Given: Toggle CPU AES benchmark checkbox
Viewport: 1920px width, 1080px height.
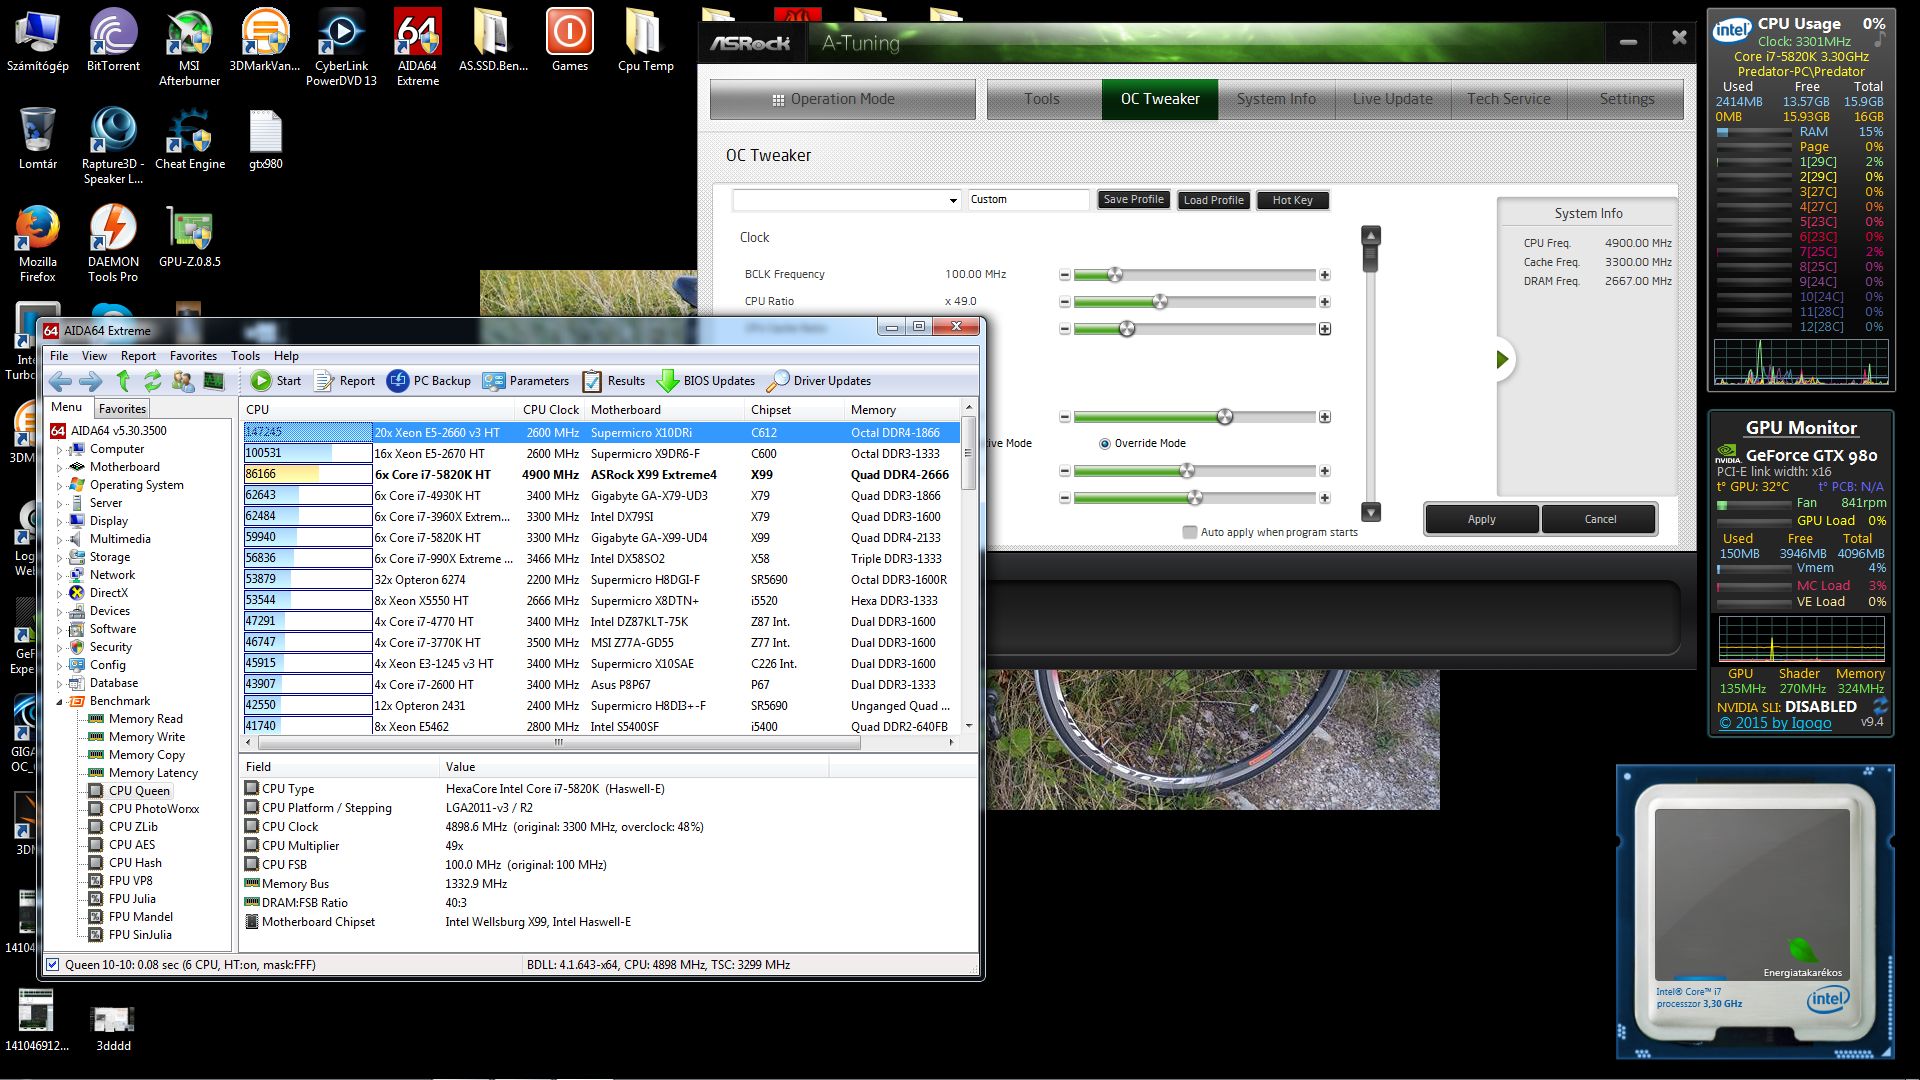Looking at the screenshot, I should click(96, 845).
